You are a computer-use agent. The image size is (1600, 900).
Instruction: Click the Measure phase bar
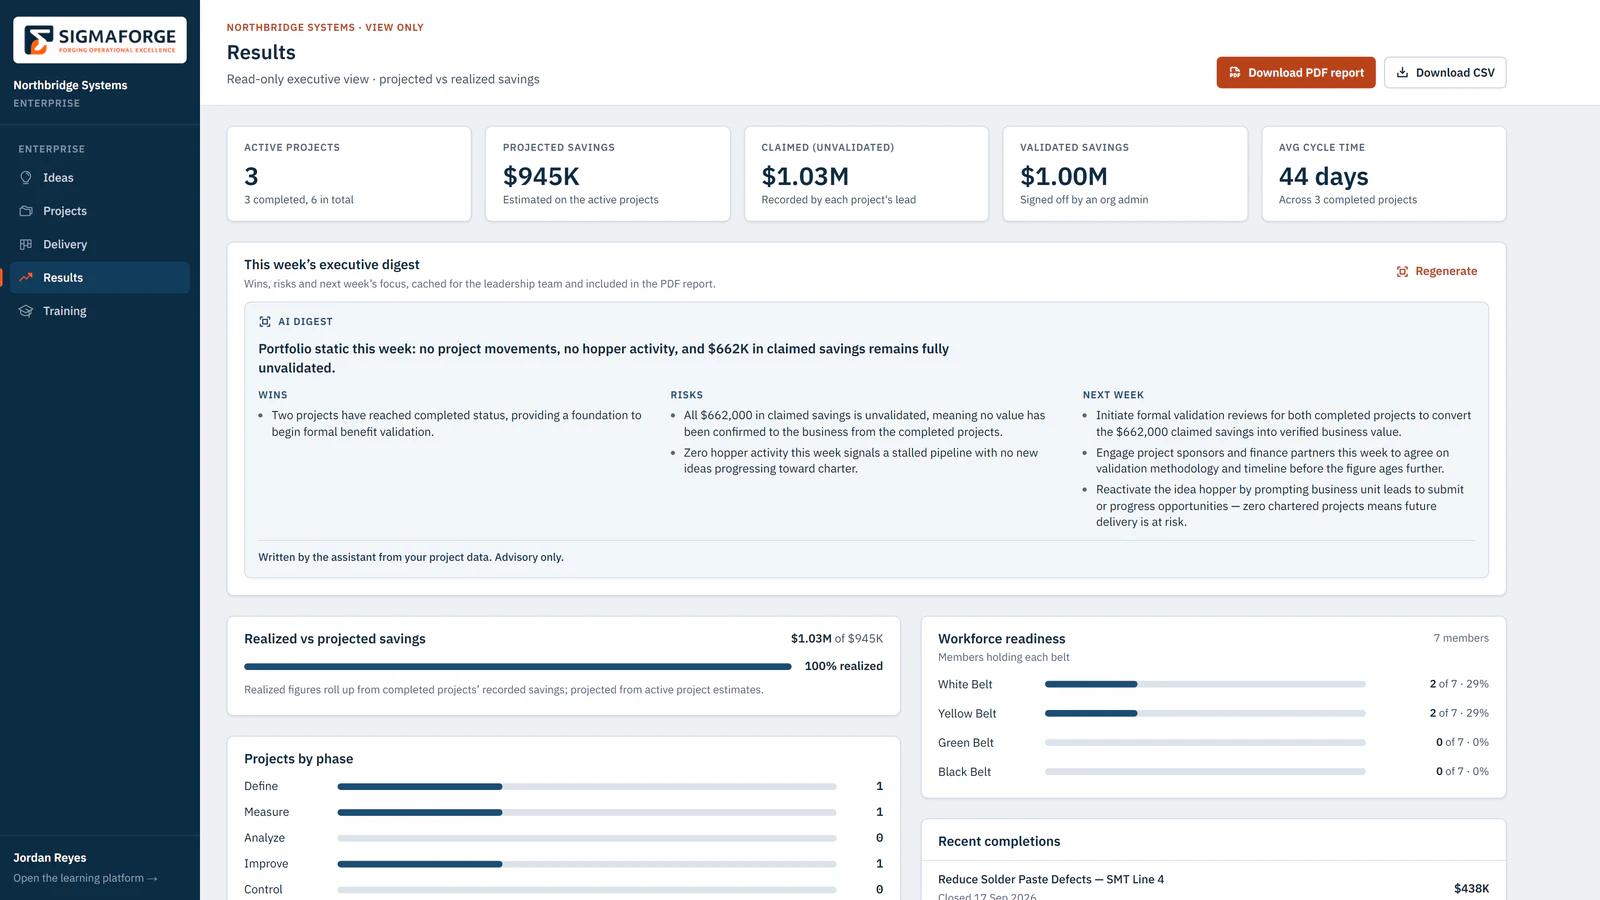point(587,812)
